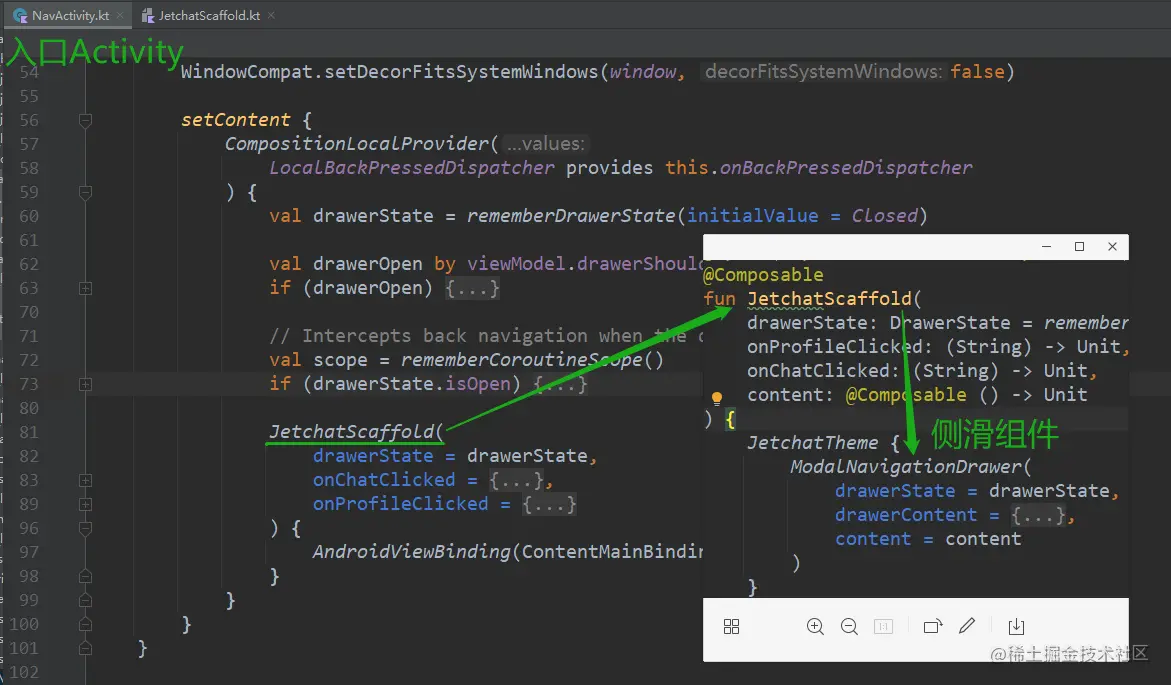This screenshot has width=1171, height=685.
Task: Click line number 81 in the gutter
Action: pyautogui.click(x=28, y=433)
